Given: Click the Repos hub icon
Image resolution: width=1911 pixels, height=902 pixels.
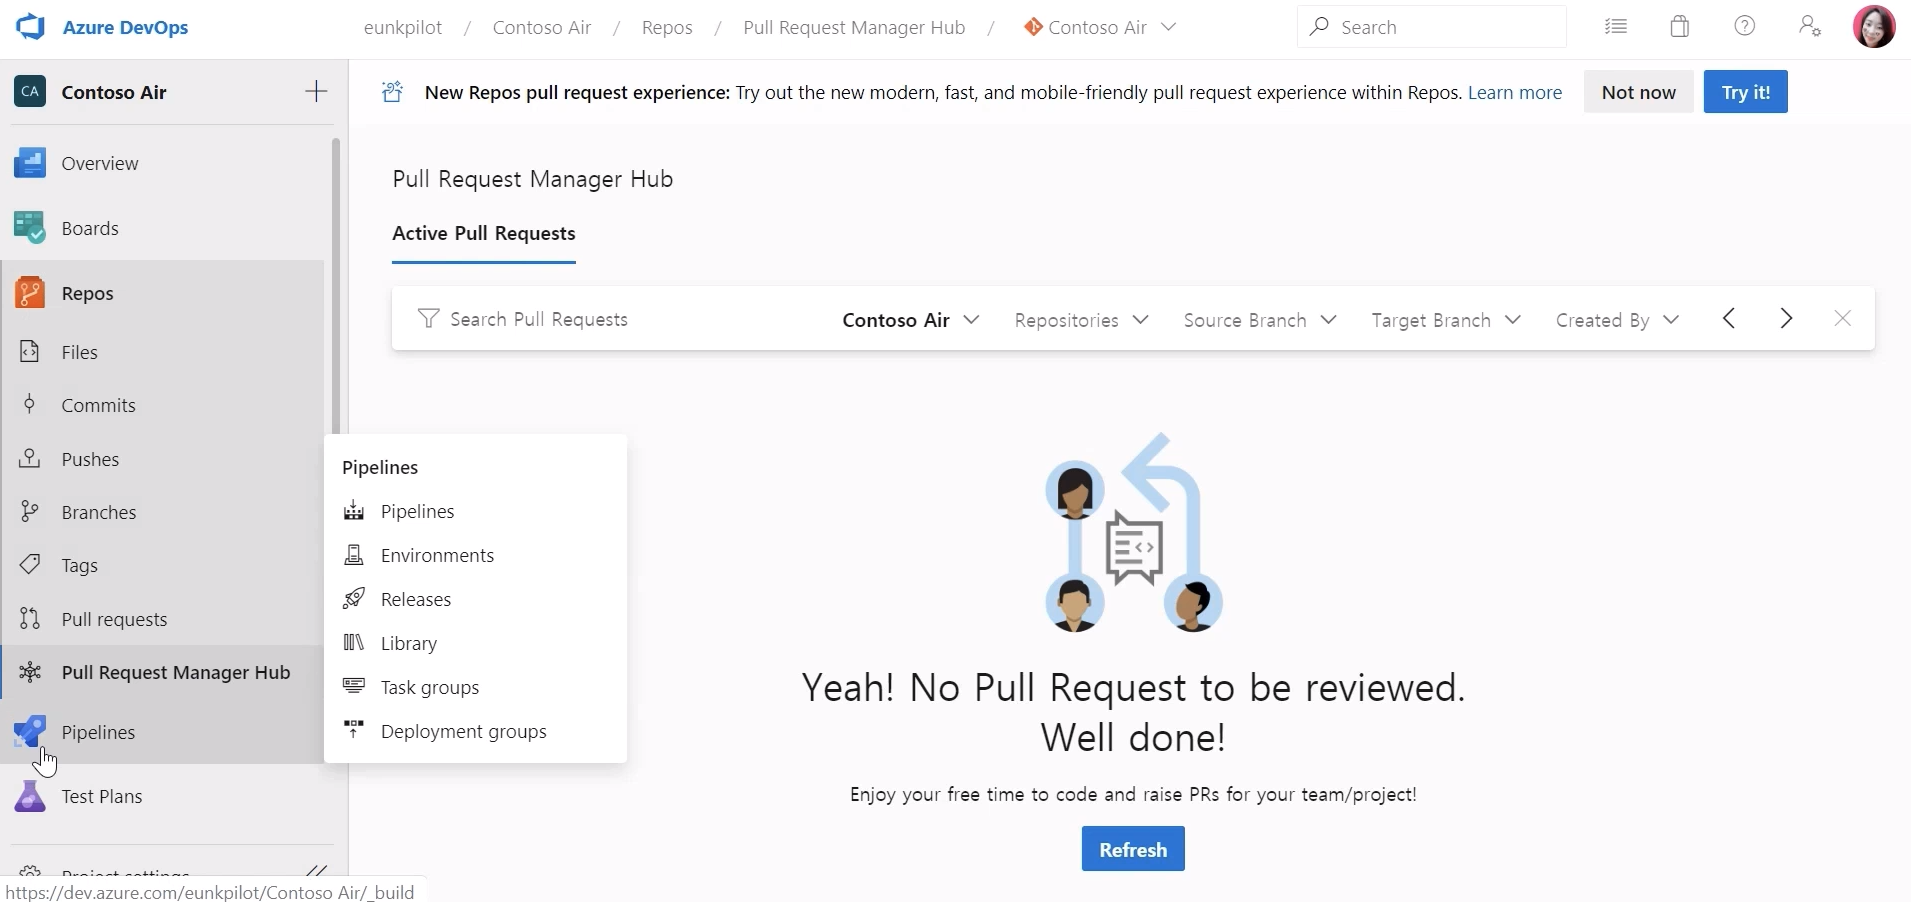Looking at the screenshot, I should pyautogui.click(x=30, y=293).
